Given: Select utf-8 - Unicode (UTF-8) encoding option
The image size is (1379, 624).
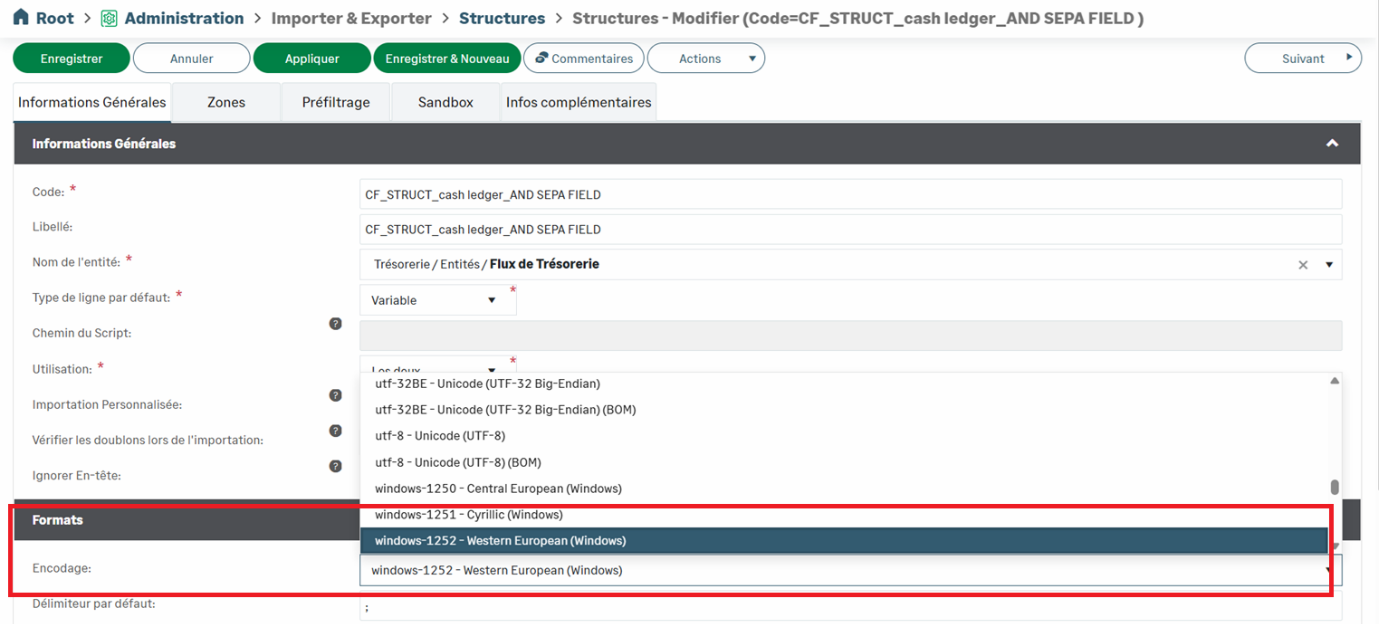Looking at the screenshot, I should click(x=440, y=436).
